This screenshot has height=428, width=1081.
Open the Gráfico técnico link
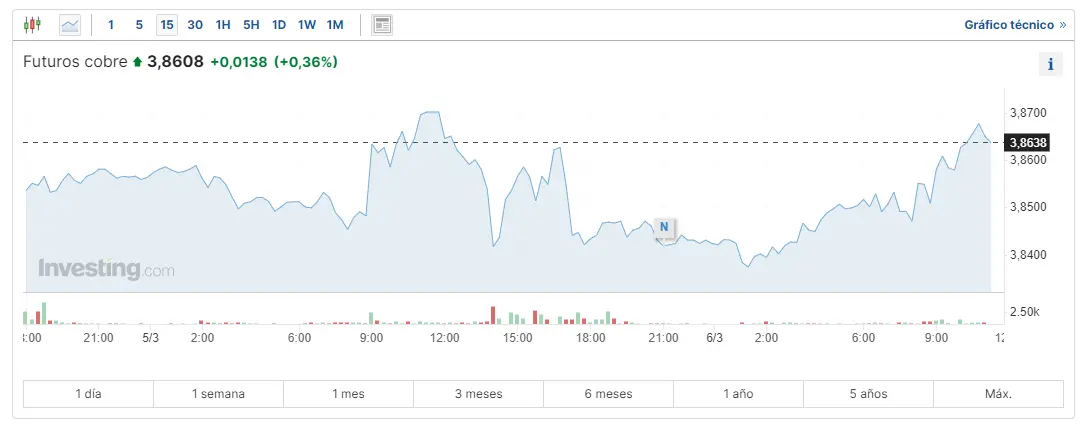coord(1014,24)
